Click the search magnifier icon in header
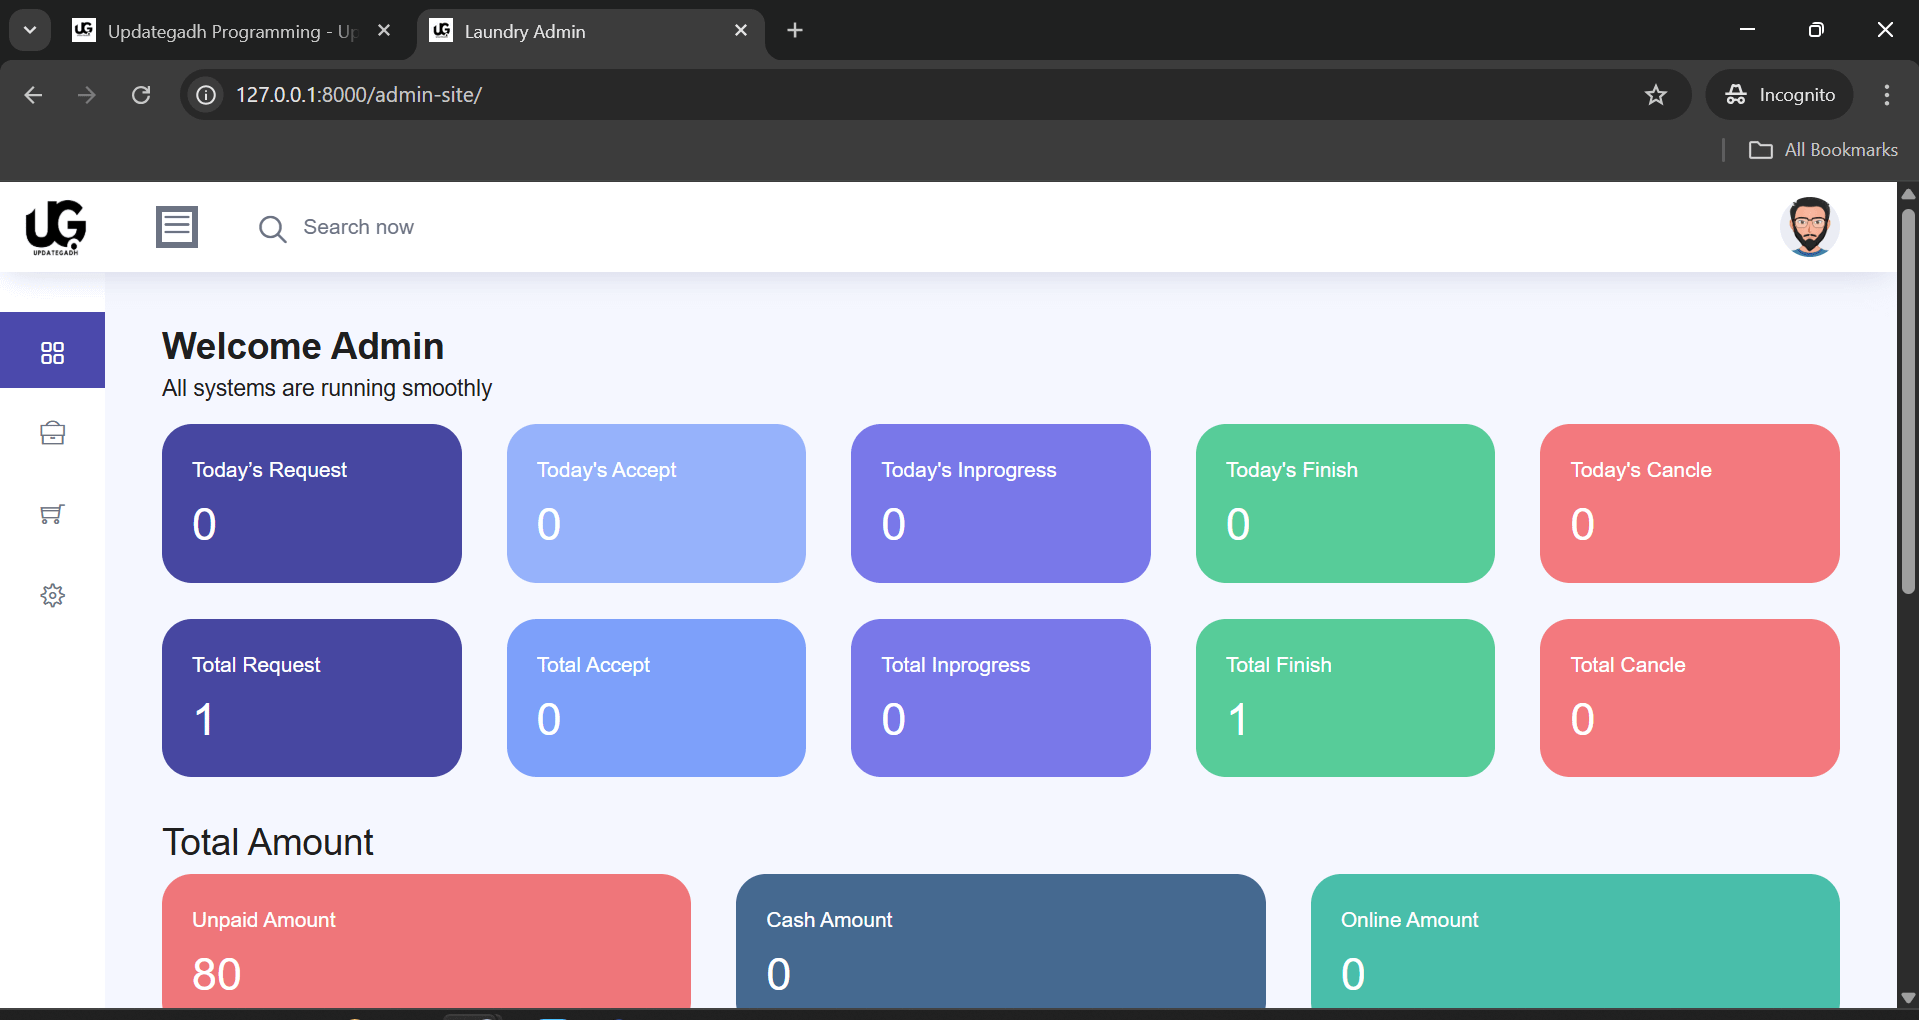1919x1020 pixels. pos(271,228)
